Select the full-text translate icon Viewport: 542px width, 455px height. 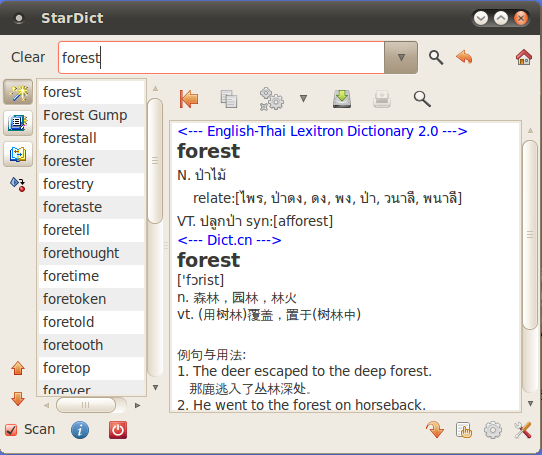click(x=18, y=154)
